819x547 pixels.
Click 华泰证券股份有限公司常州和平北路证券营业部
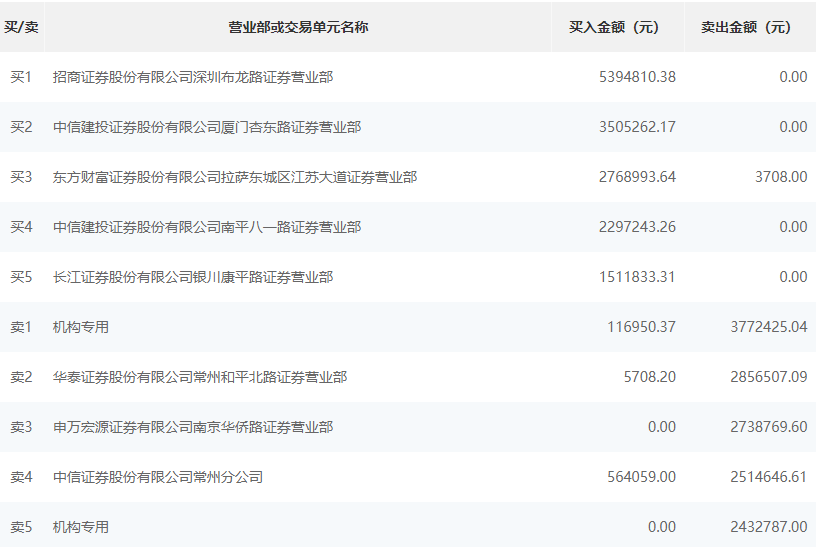click(200, 377)
